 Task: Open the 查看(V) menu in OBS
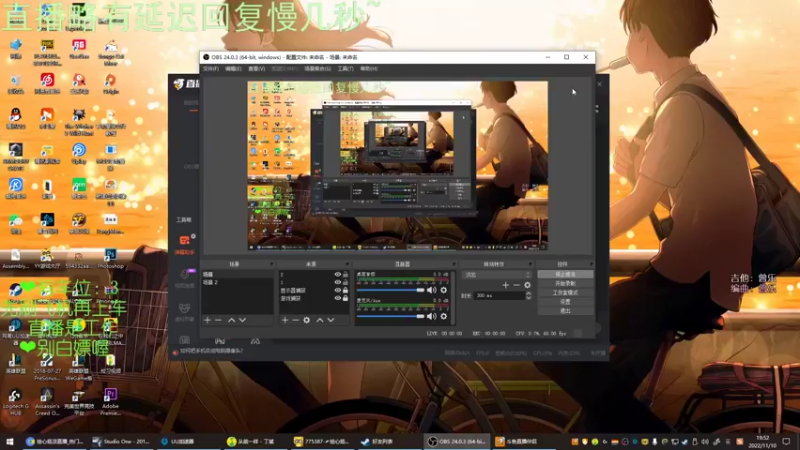(x=257, y=68)
